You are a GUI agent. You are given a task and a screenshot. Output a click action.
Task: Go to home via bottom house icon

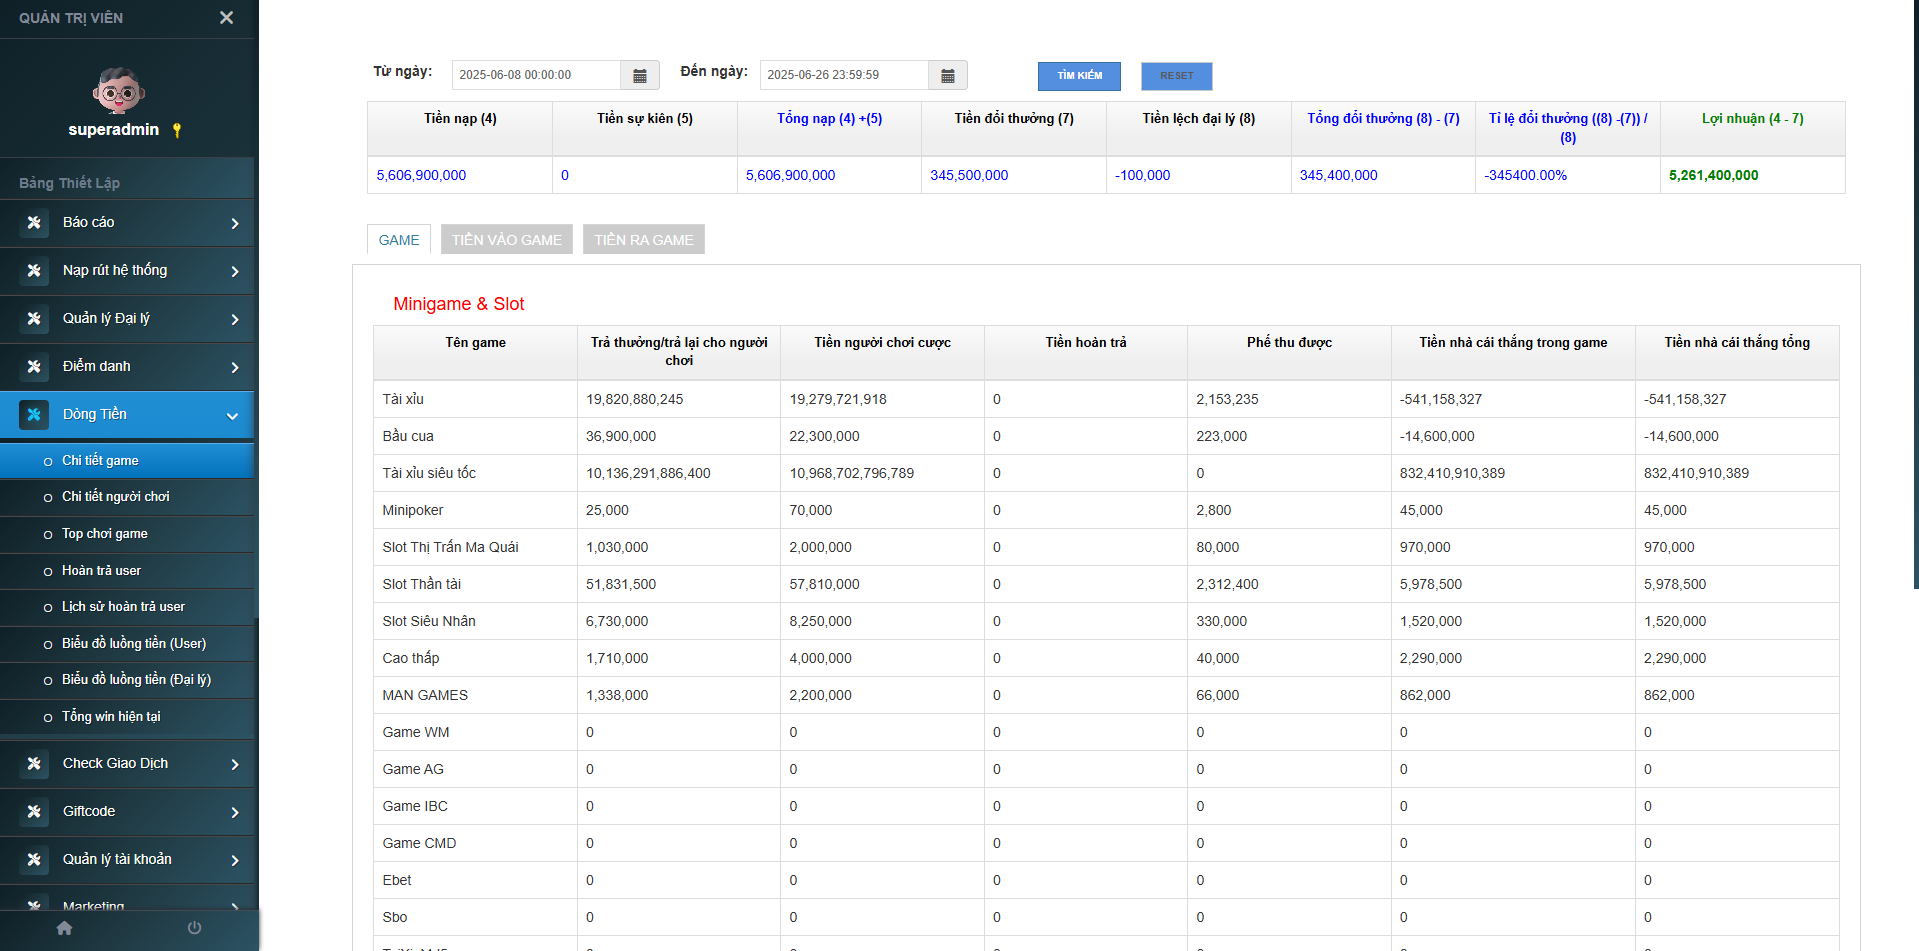pos(65,928)
